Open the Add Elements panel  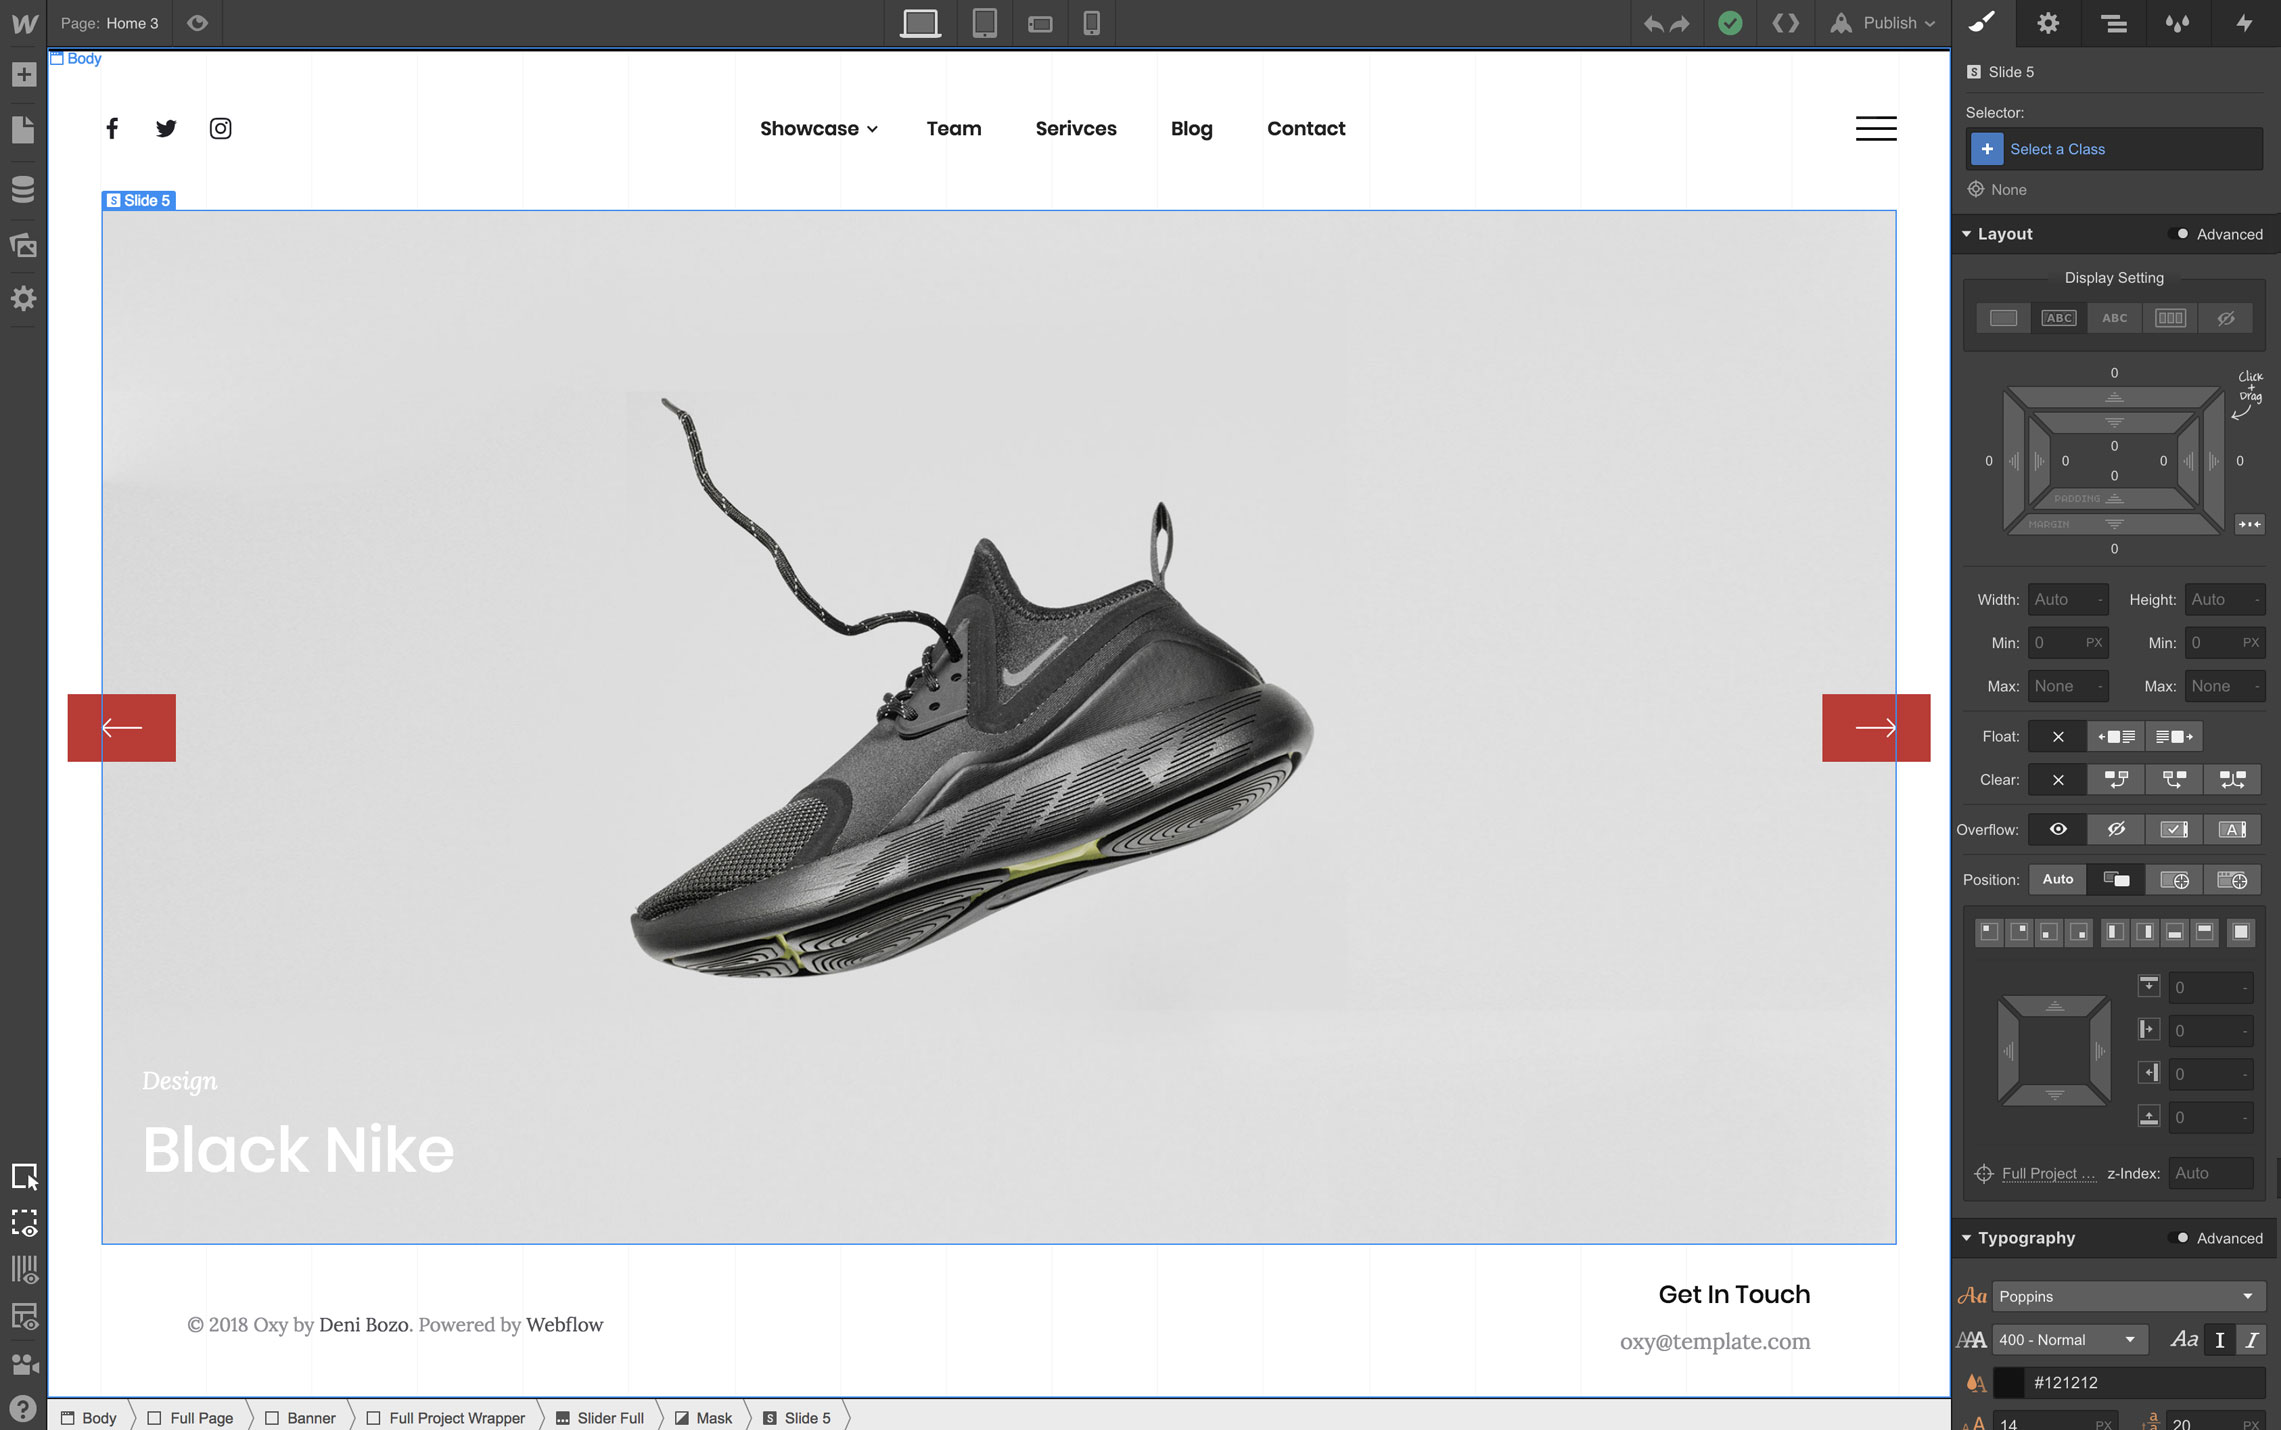click(23, 74)
